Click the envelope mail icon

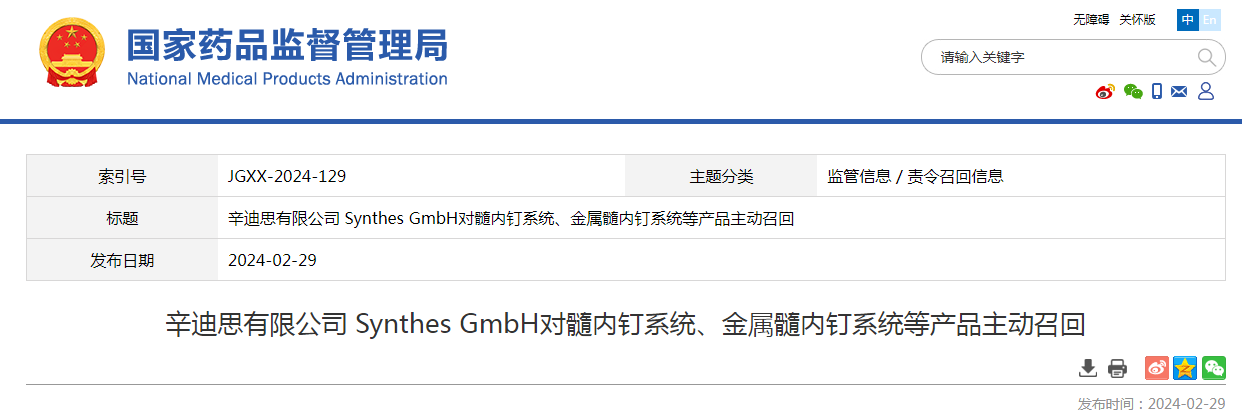[x=1179, y=92]
